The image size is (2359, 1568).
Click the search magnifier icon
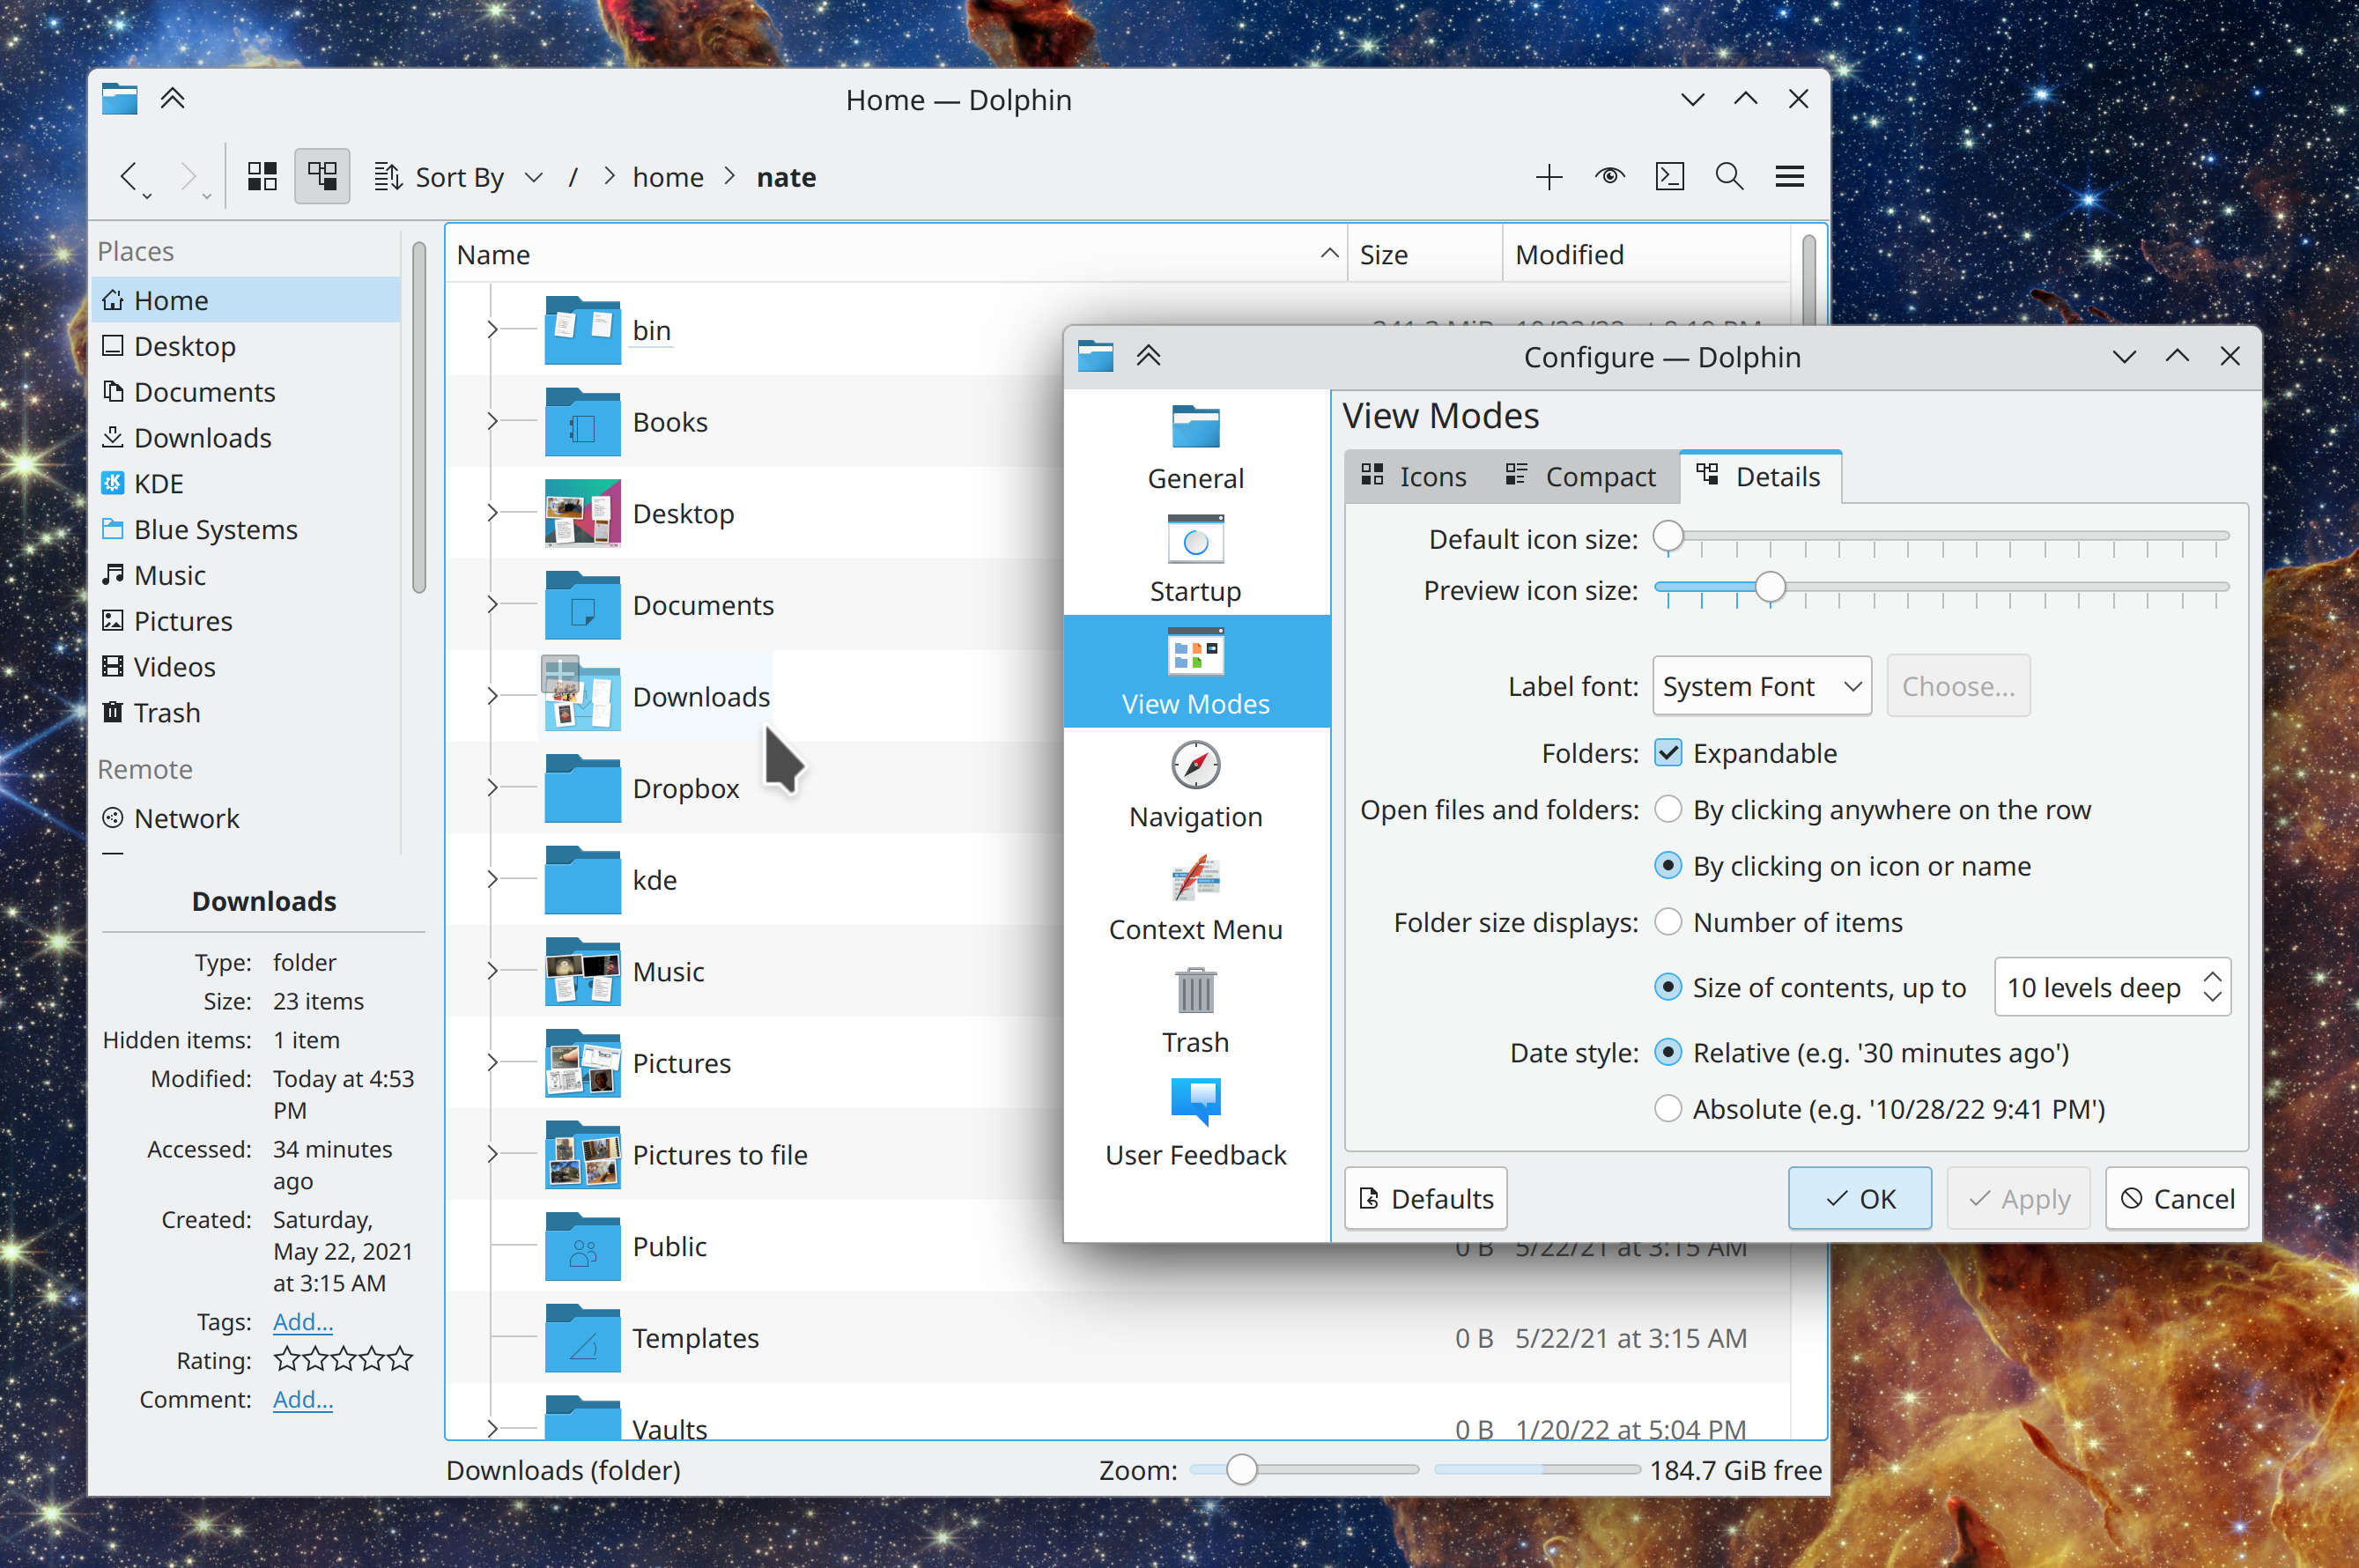tap(1729, 177)
